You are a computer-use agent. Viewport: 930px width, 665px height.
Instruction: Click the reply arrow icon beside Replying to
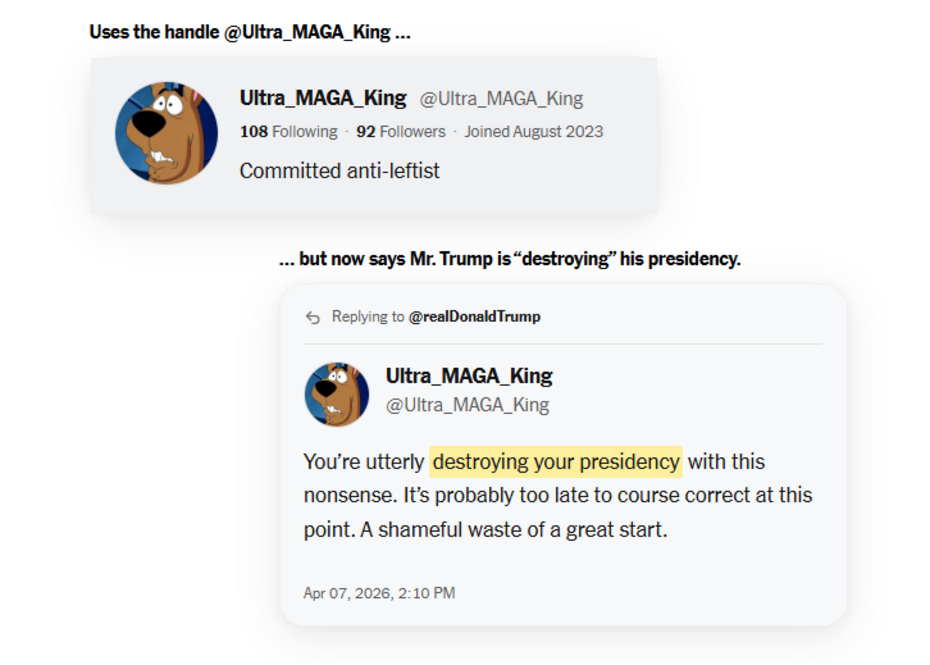click(313, 317)
